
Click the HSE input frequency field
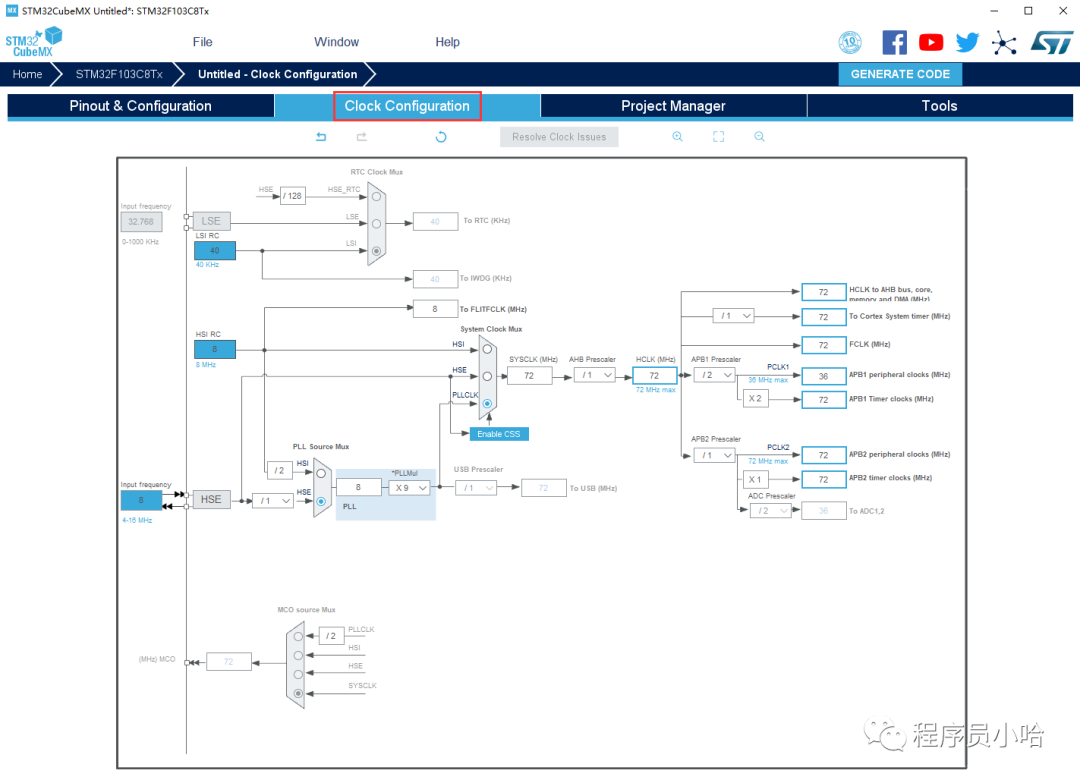(x=141, y=500)
